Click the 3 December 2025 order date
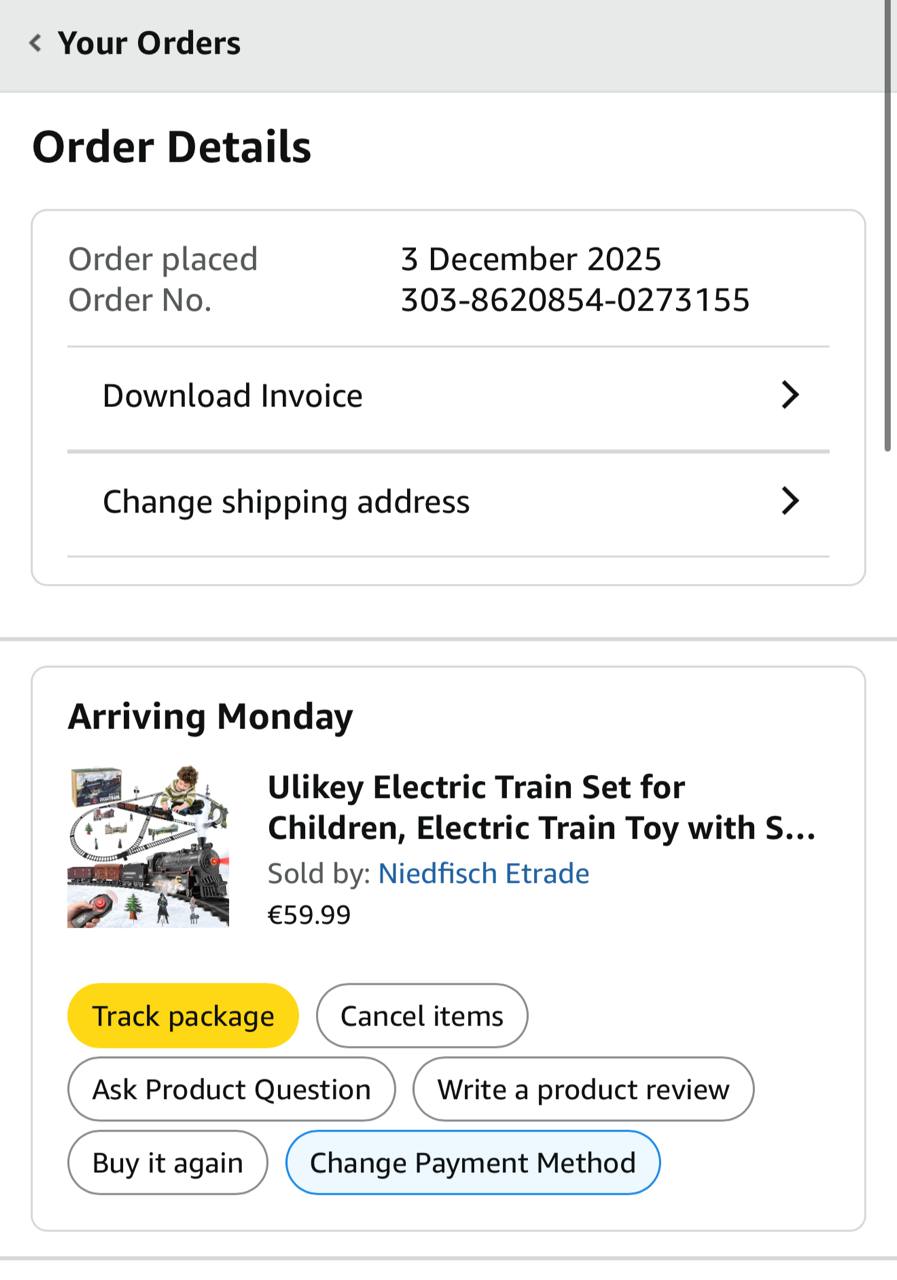This screenshot has width=897, height=1280. pos(531,259)
